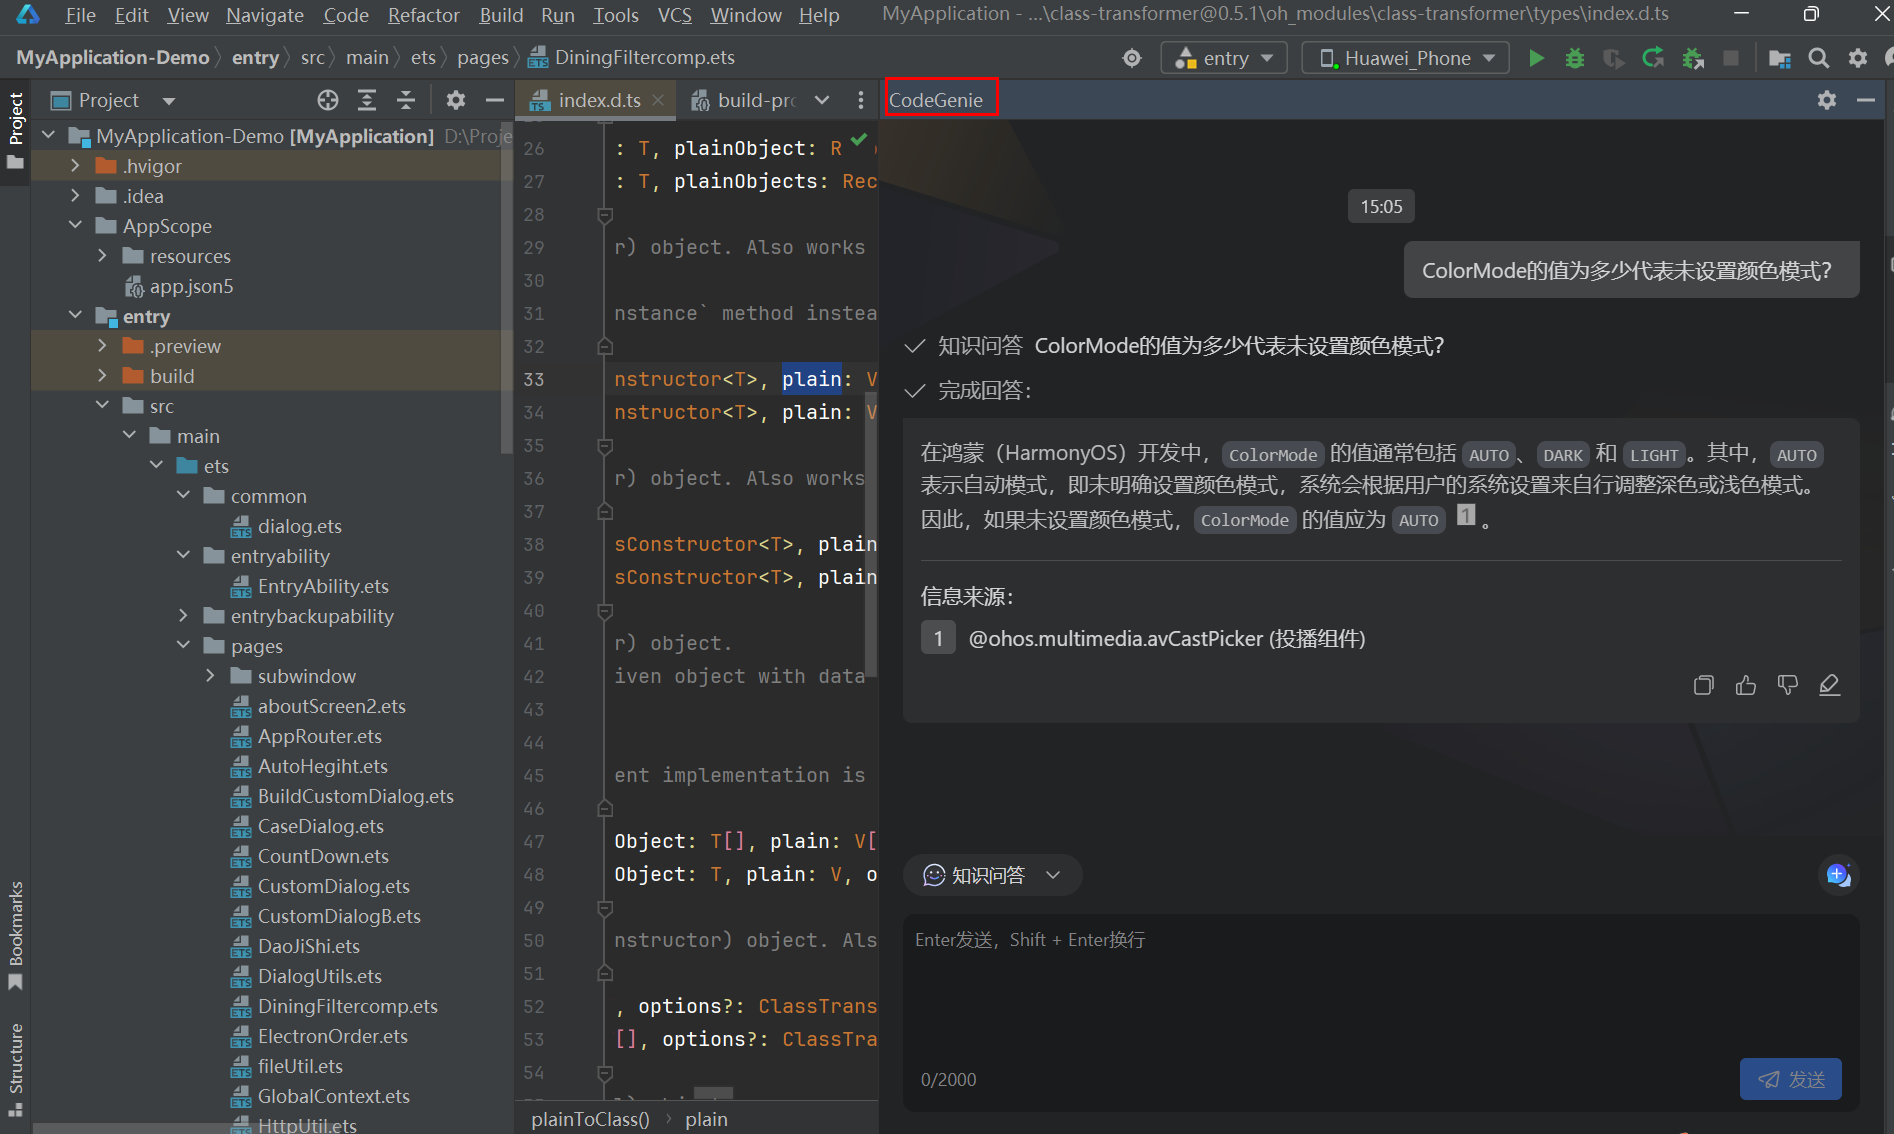This screenshot has height=1134, width=1894.
Task: Switch to the build-pro editor tab
Action: coord(746,100)
